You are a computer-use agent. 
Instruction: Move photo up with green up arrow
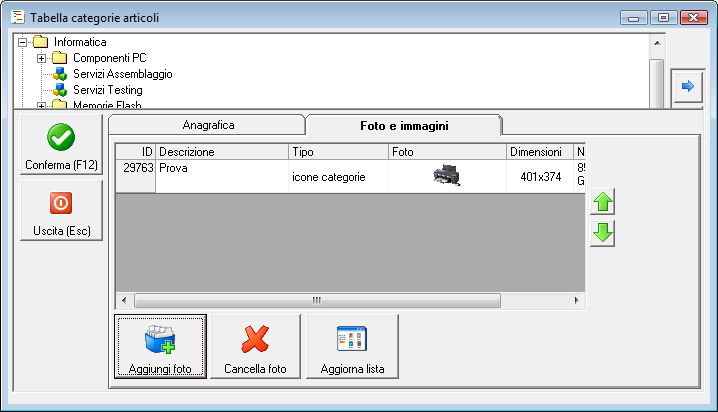pyautogui.click(x=603, y=202)
